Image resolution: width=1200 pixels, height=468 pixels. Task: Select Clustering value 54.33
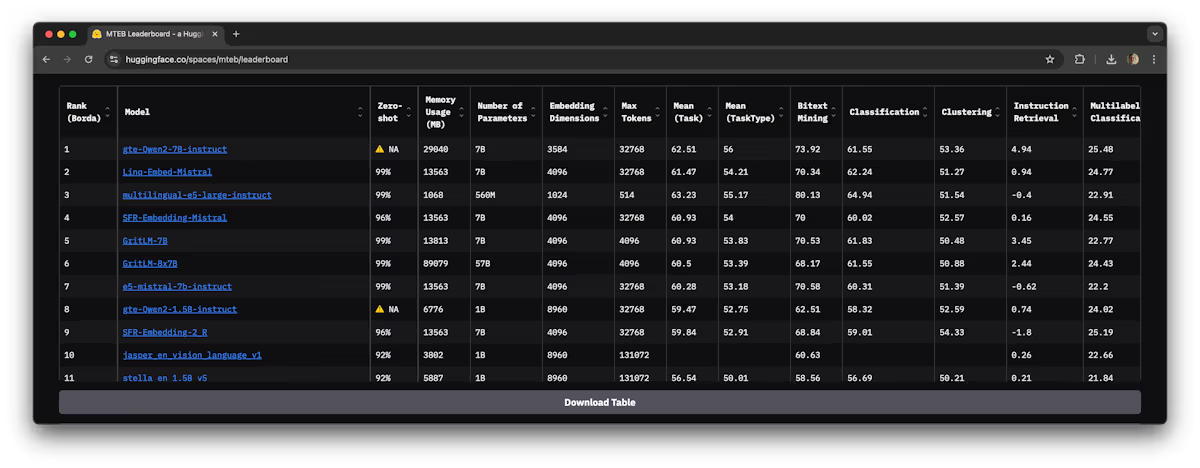952,332
